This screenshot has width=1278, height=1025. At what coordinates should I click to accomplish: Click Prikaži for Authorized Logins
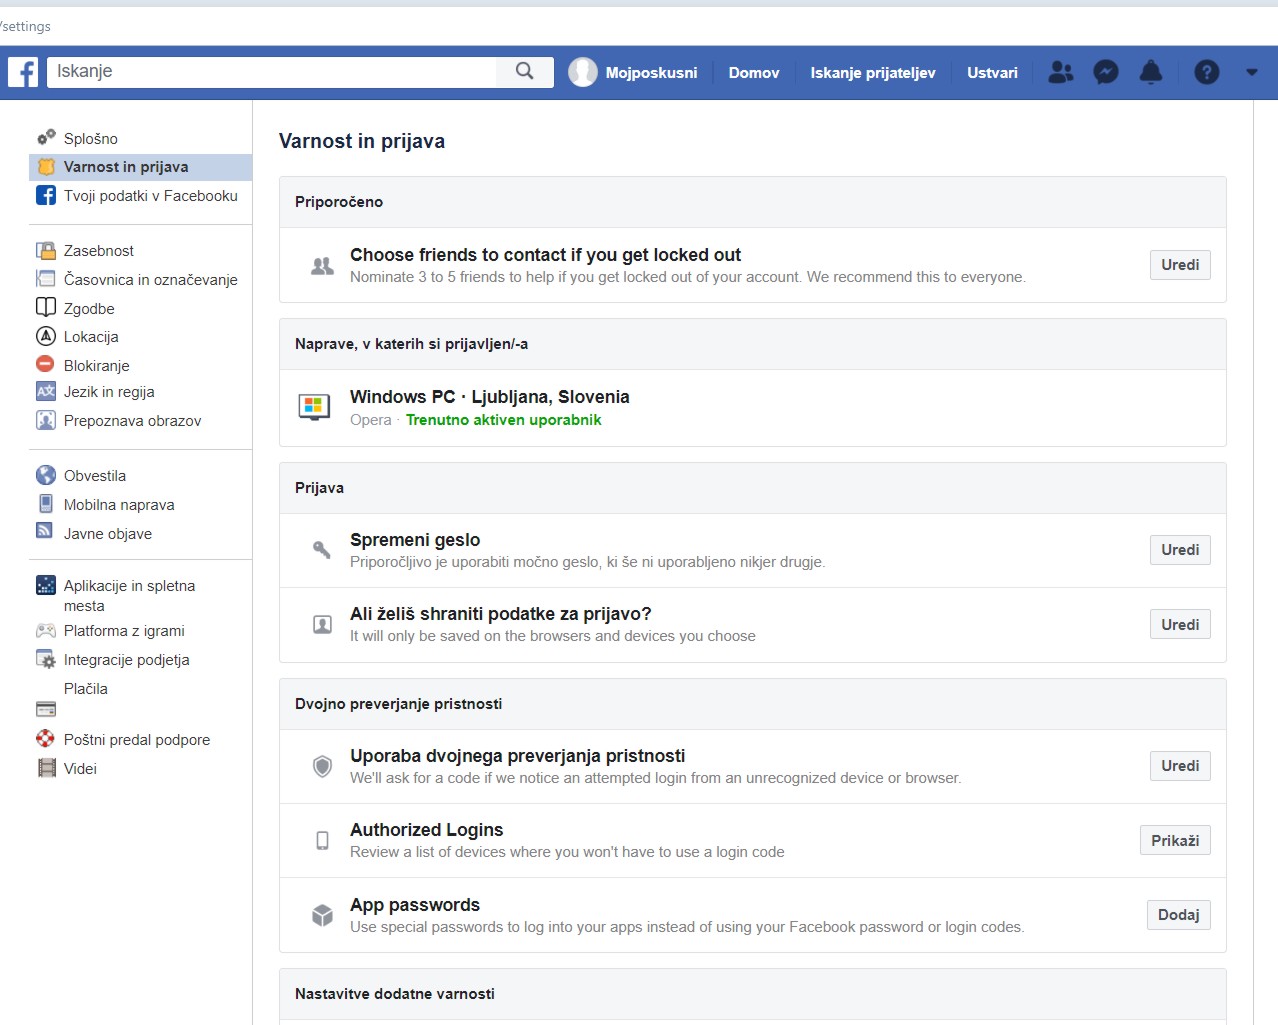(x=1174, y=840)
